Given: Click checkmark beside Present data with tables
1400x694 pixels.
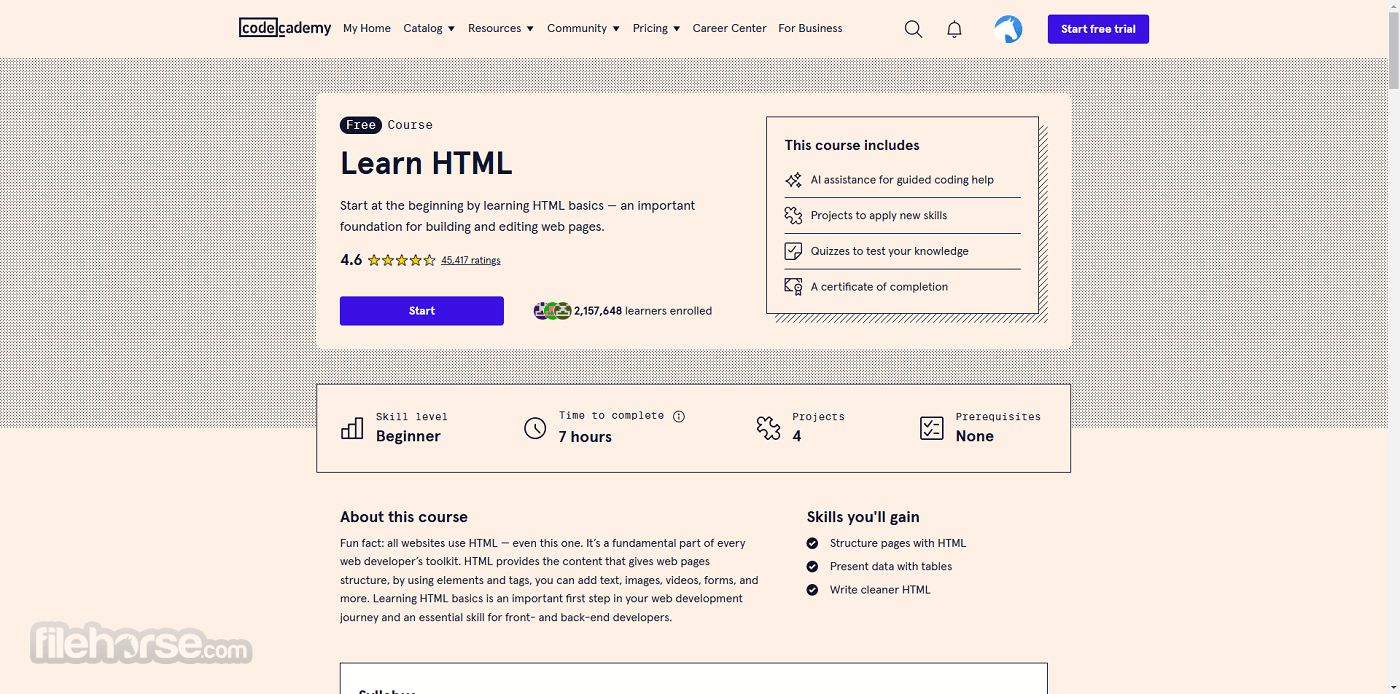Looking at the screenshot, I should point(812,566).
